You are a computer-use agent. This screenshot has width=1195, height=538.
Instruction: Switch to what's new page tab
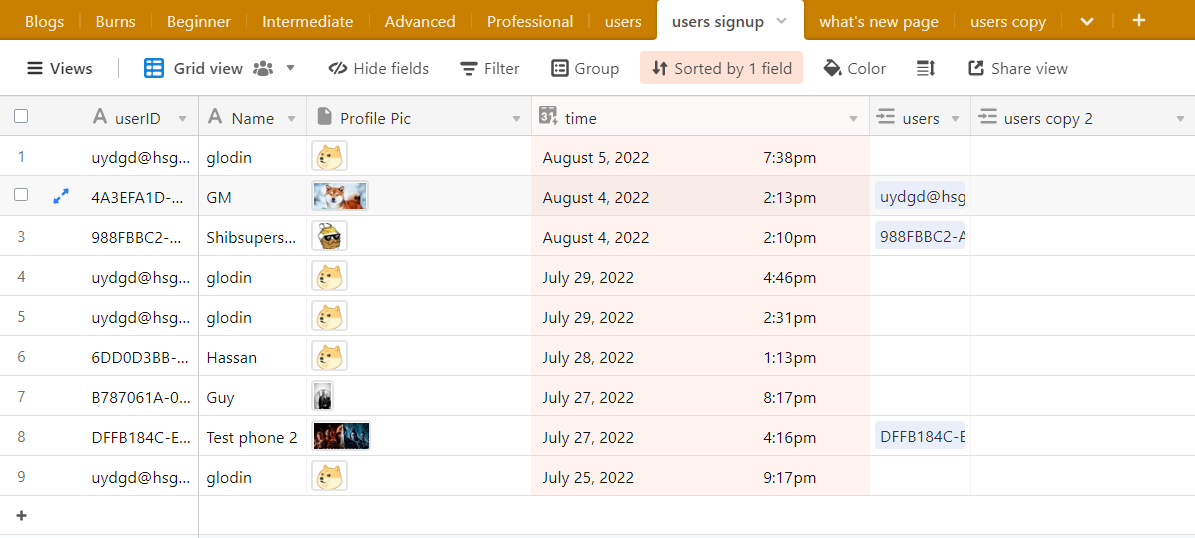pyautogui.click(x=879, y=22)
